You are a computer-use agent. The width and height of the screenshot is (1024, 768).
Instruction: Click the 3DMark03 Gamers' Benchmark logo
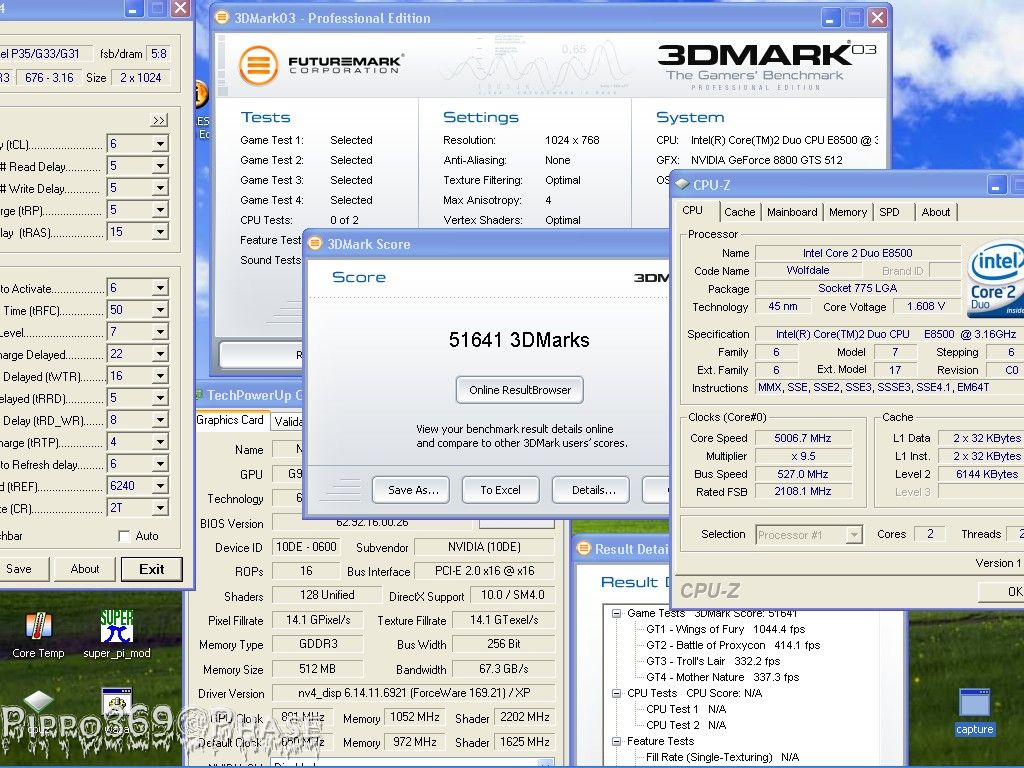pos(765,66)
